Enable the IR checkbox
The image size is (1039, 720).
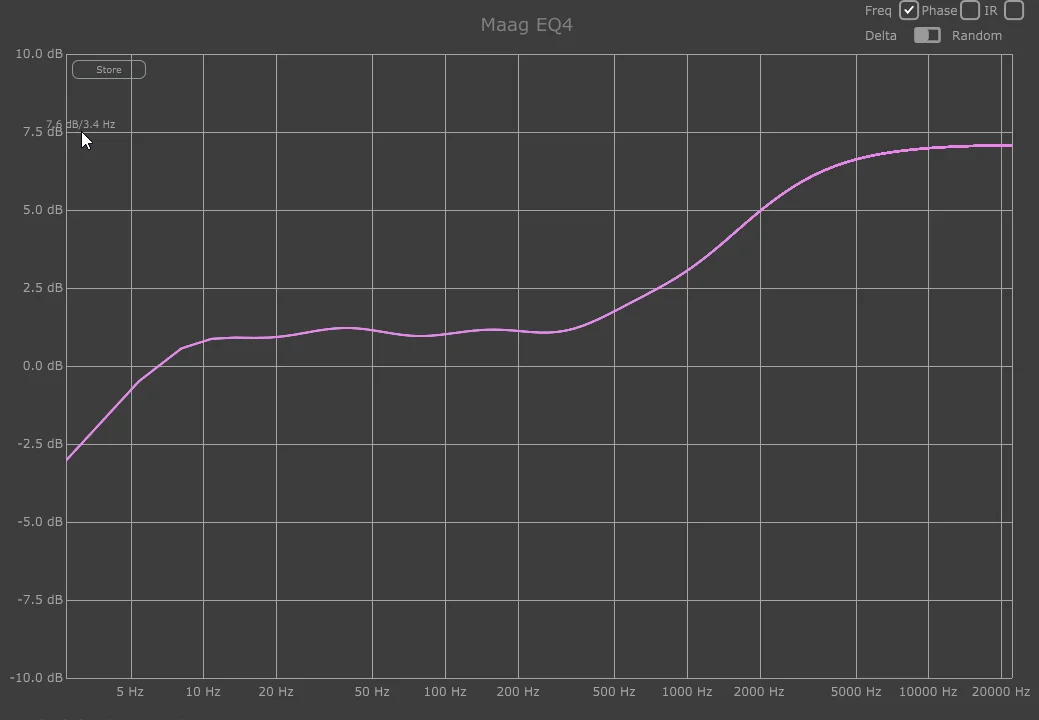click(1014, 11)
